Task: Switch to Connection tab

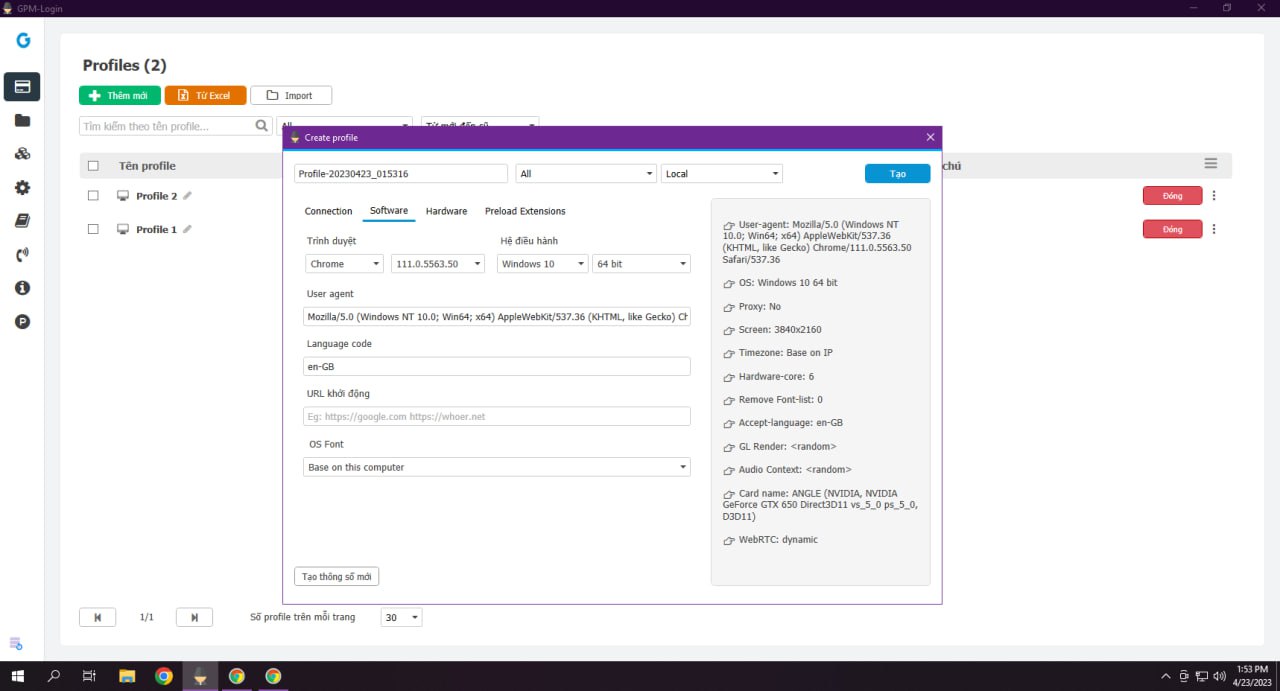Action: click(x=328, y=211)
